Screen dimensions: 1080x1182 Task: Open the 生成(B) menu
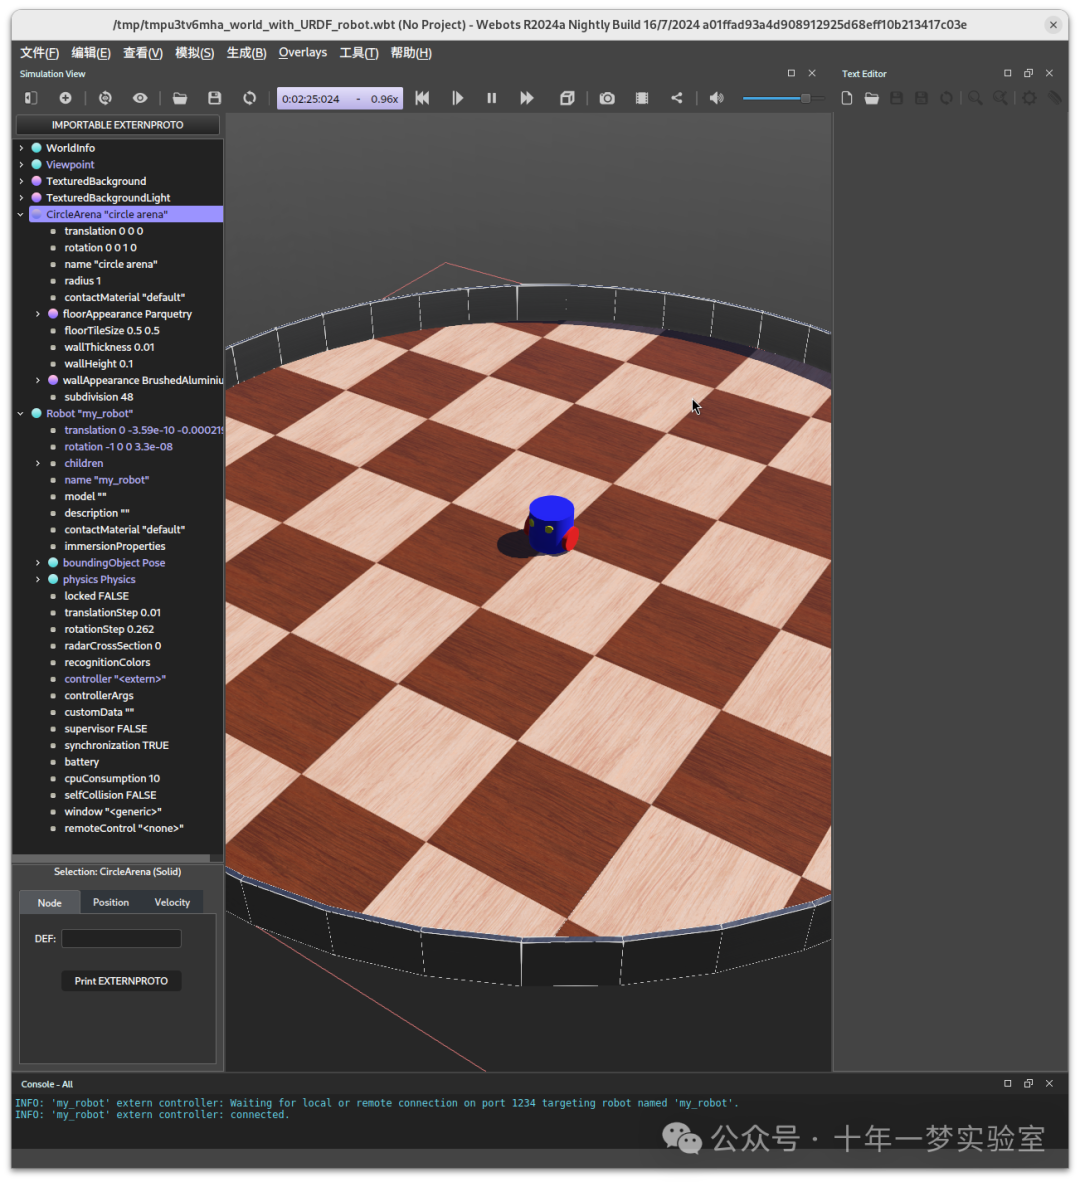click(246, 53)
